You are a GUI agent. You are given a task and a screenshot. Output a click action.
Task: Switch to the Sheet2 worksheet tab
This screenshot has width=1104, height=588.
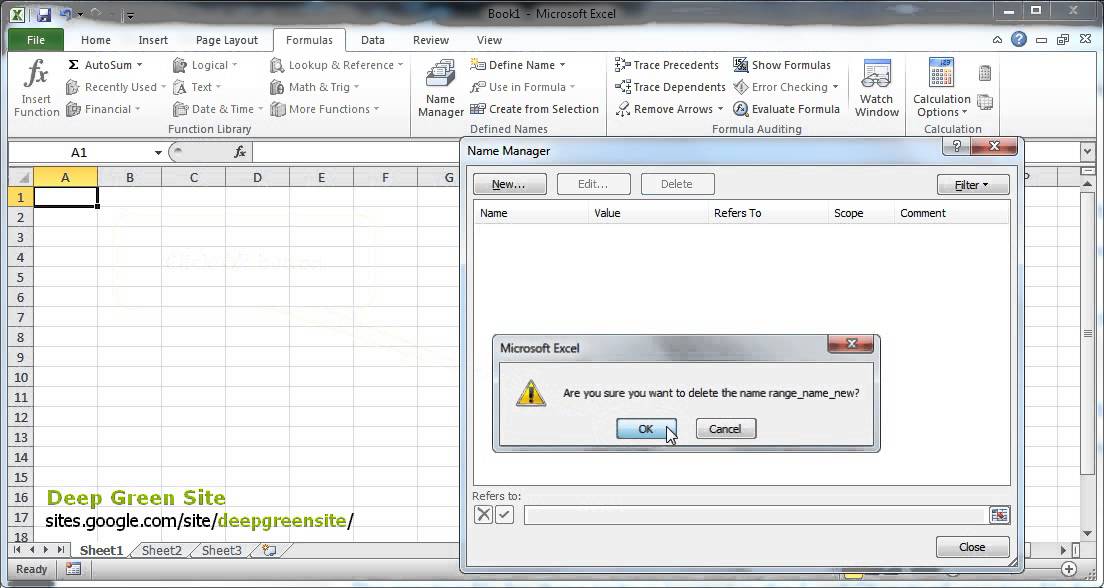[x=162, y=551]
